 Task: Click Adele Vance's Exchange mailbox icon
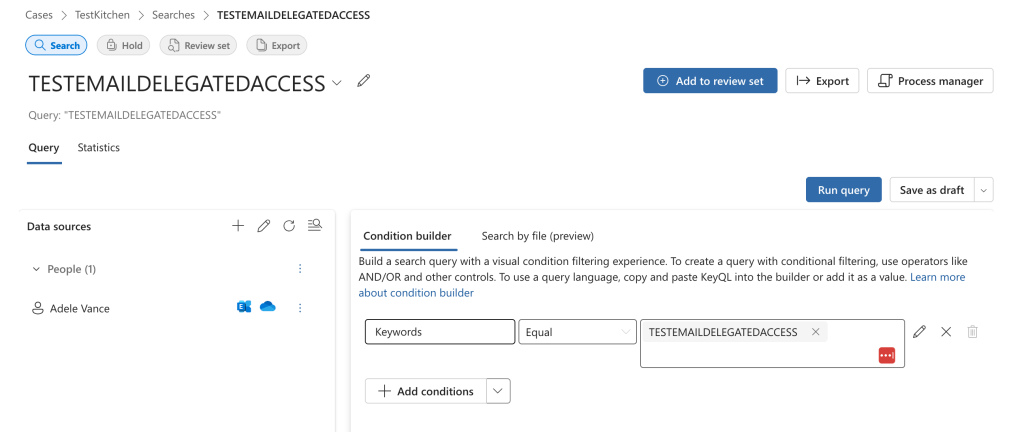[244, 308]
